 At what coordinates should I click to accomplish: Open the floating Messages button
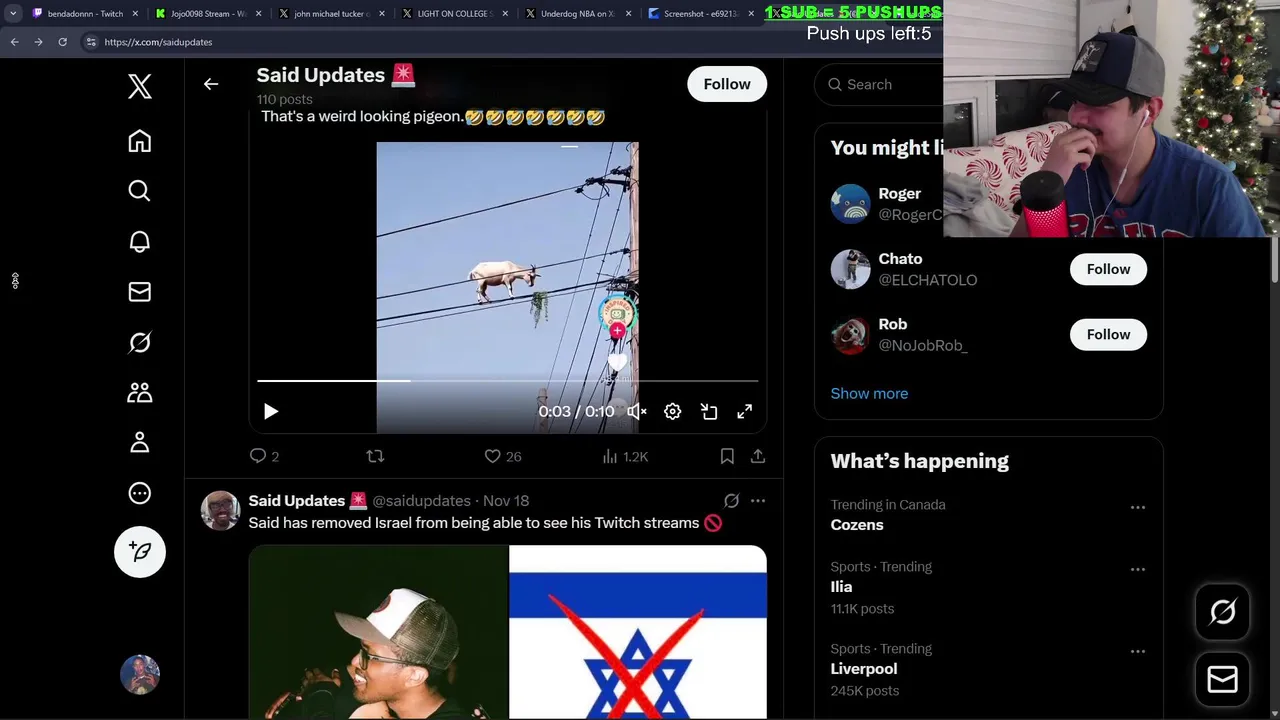click(1223, 680)
